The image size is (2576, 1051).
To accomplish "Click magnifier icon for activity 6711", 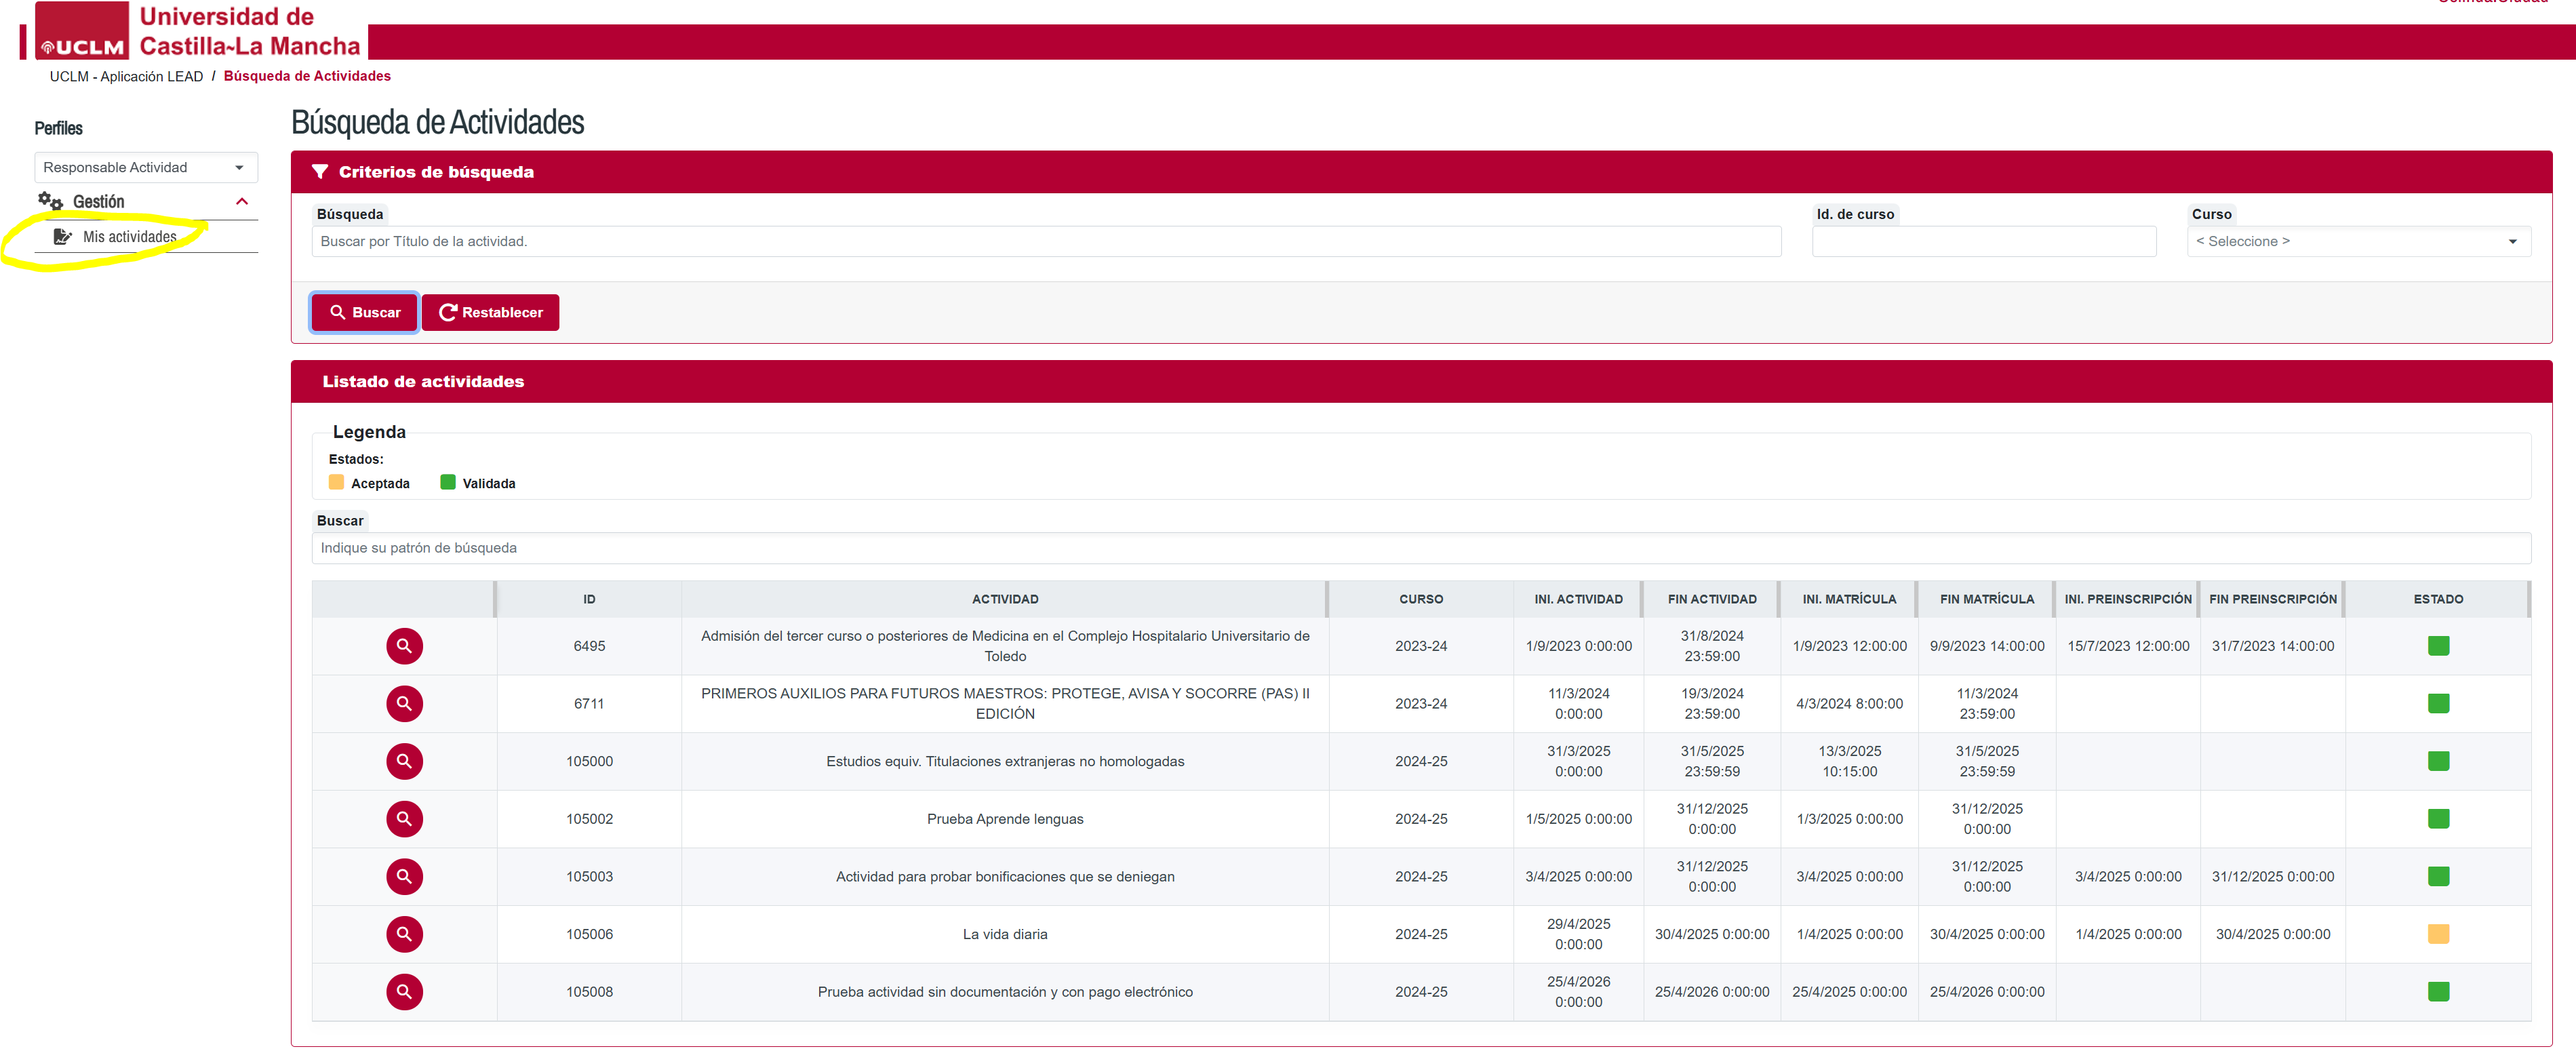I will click(x=404, y=704).
